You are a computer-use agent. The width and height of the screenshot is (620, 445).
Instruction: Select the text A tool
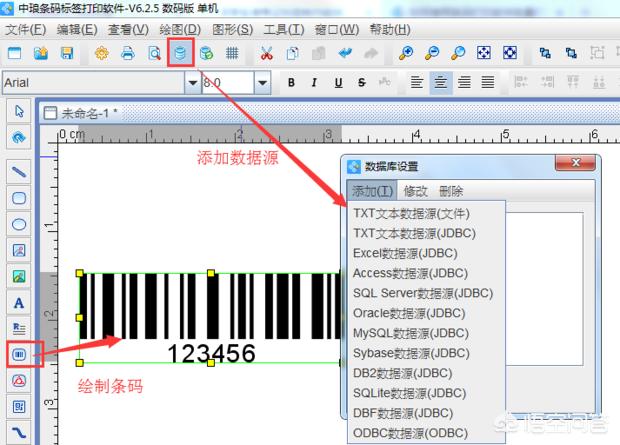pyautogui.click(x=19, y=303)
